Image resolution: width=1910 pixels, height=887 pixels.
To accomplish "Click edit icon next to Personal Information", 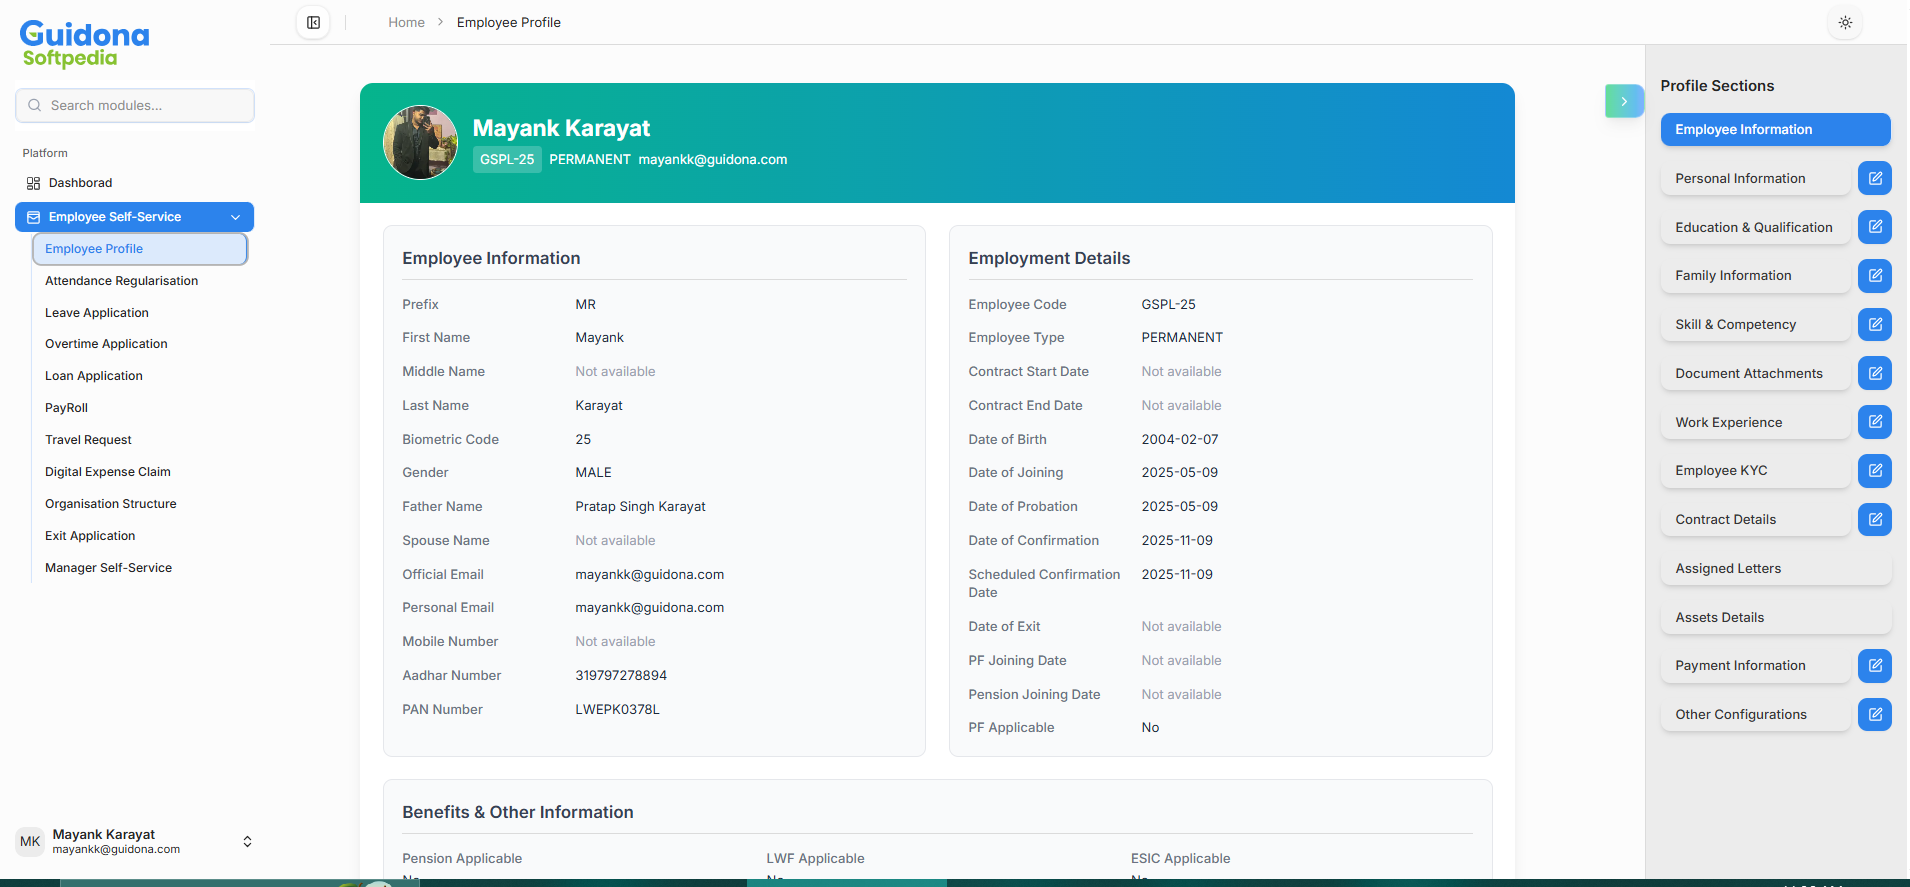I will click(1874, 178).
